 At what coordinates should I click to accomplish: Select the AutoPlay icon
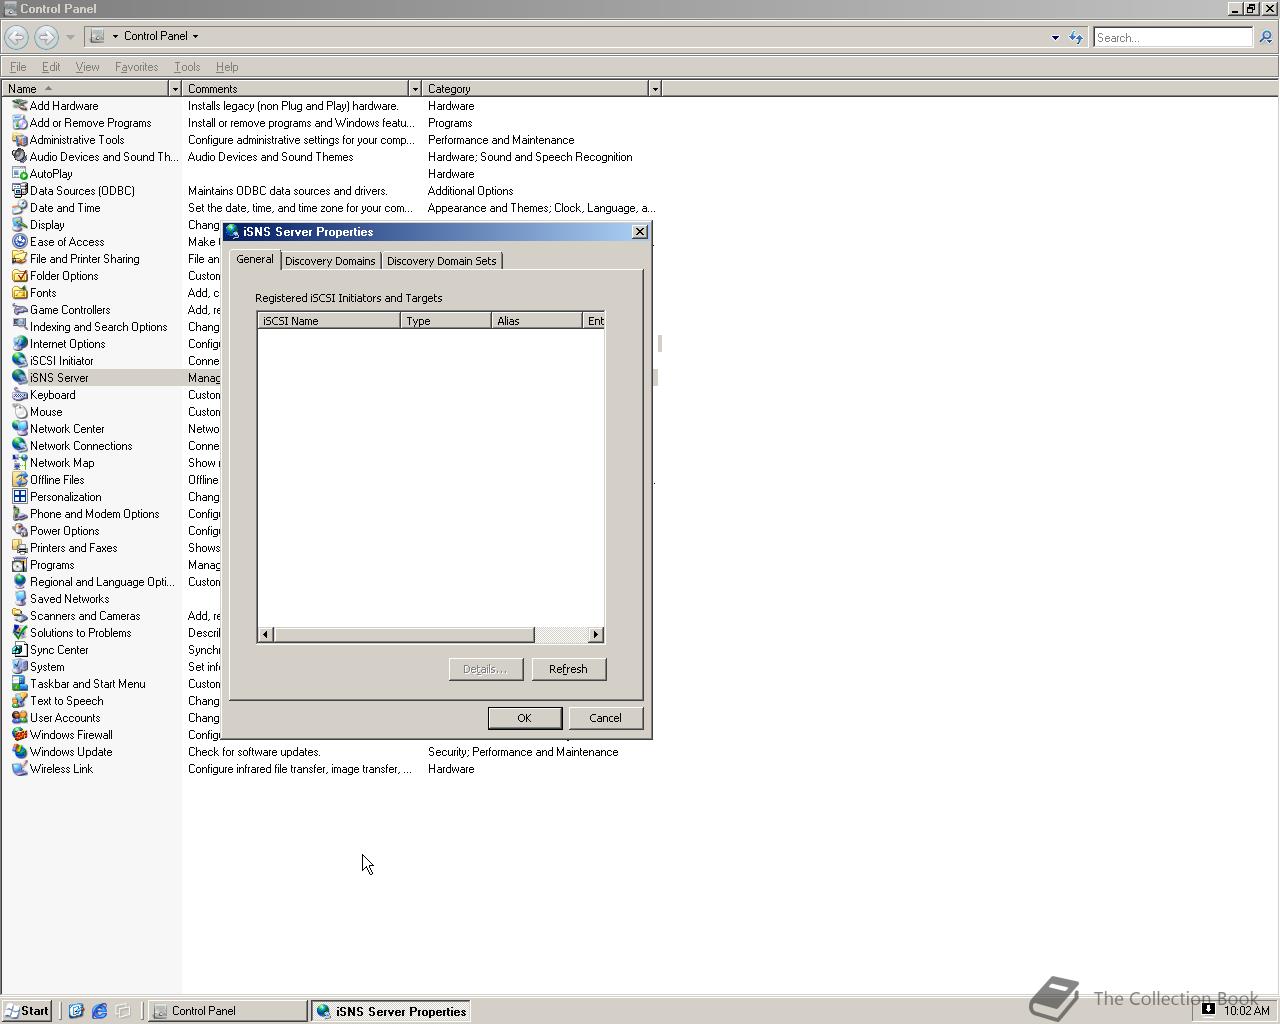[19, 174]
